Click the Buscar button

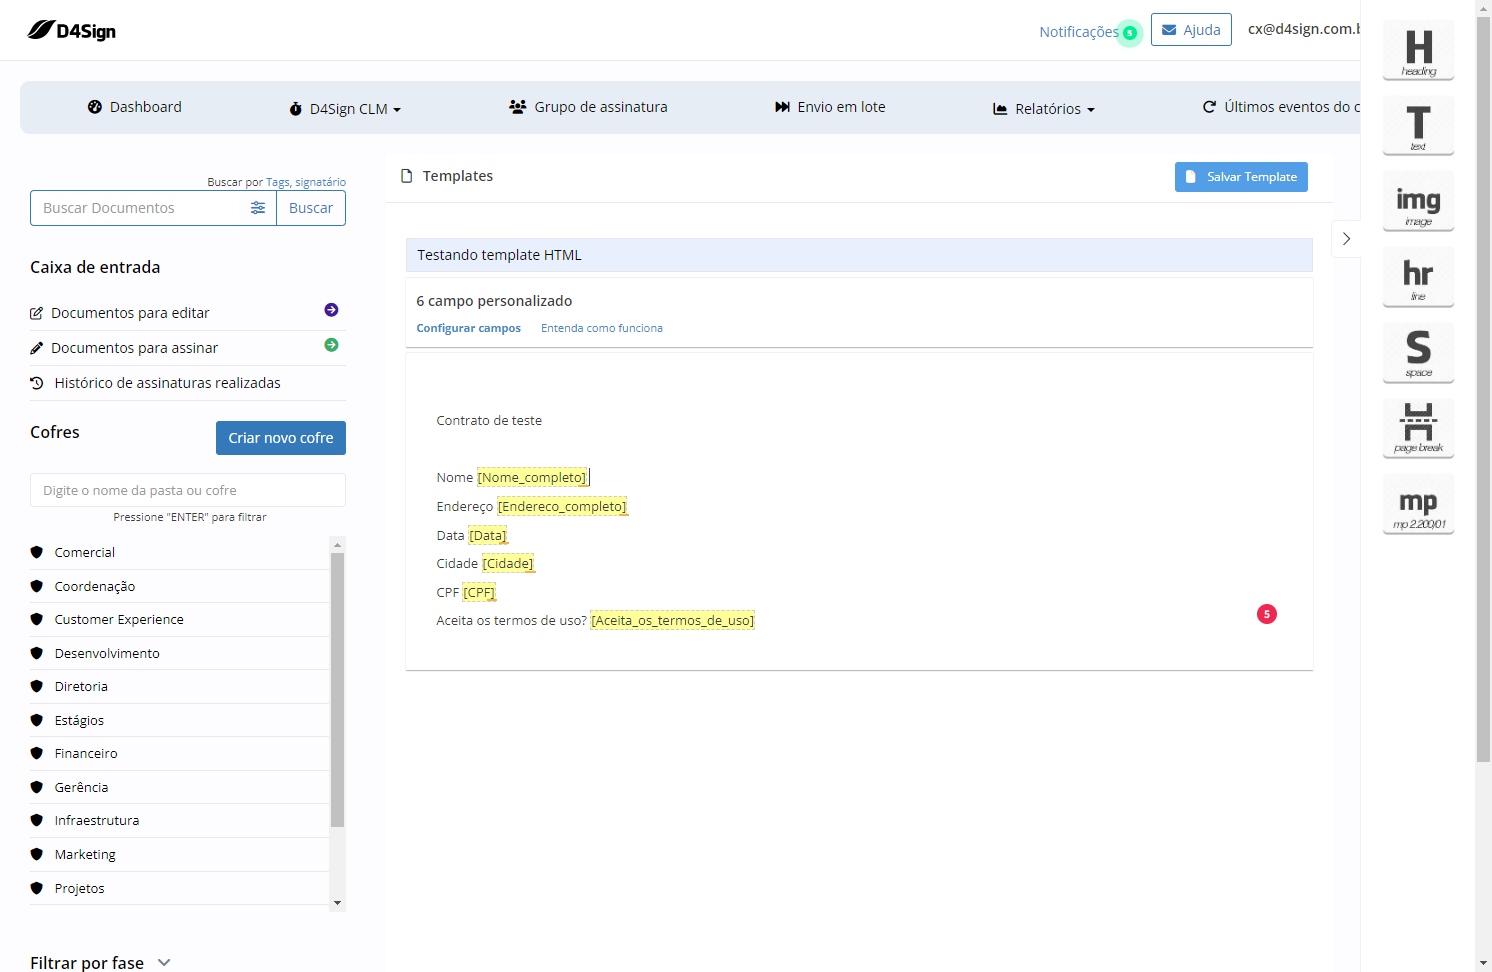pos(311,208)
